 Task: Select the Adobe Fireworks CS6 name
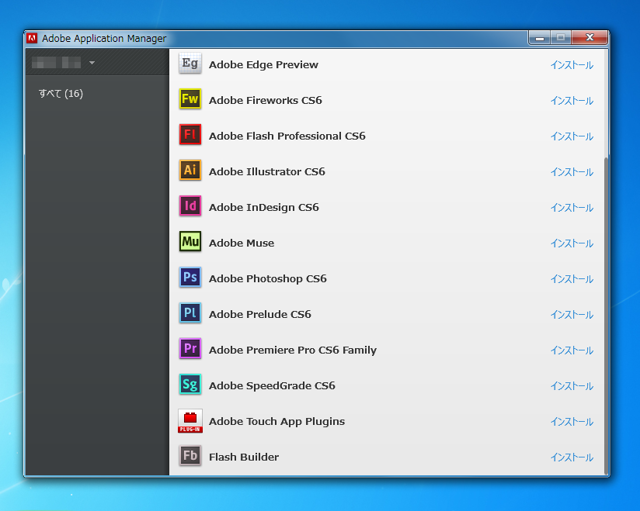(x=265, y=100)
